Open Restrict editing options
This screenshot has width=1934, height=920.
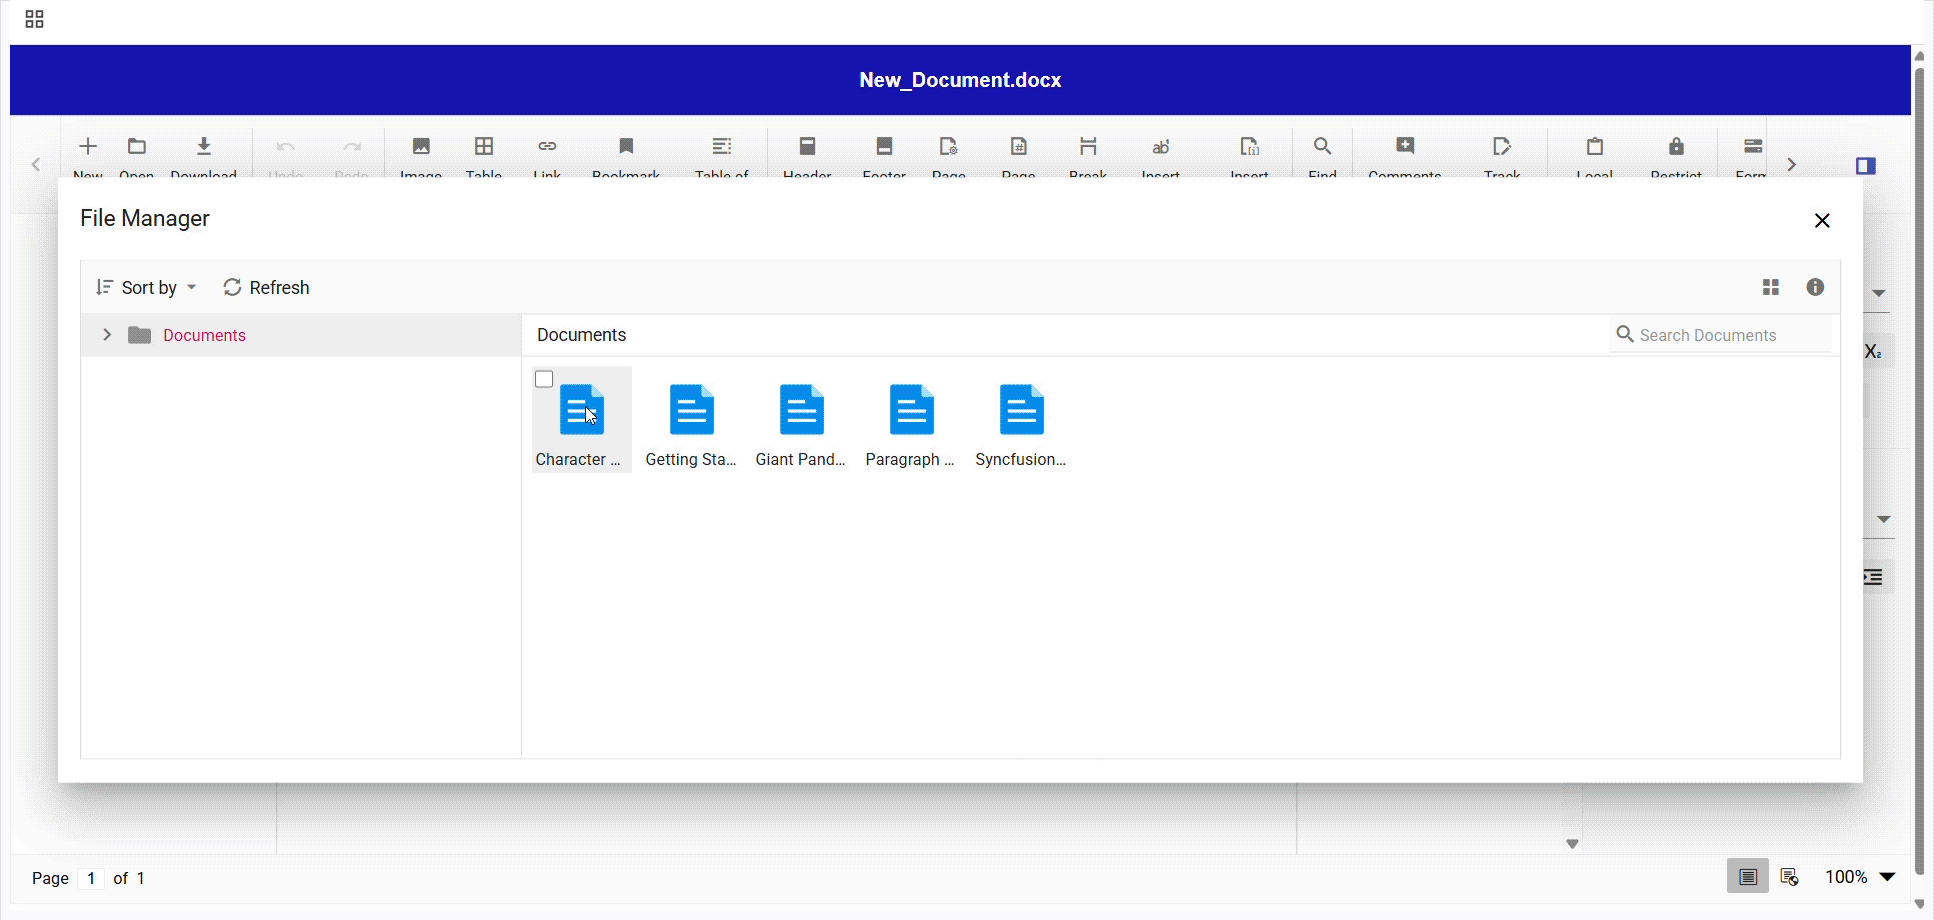tap(1676, 155)
